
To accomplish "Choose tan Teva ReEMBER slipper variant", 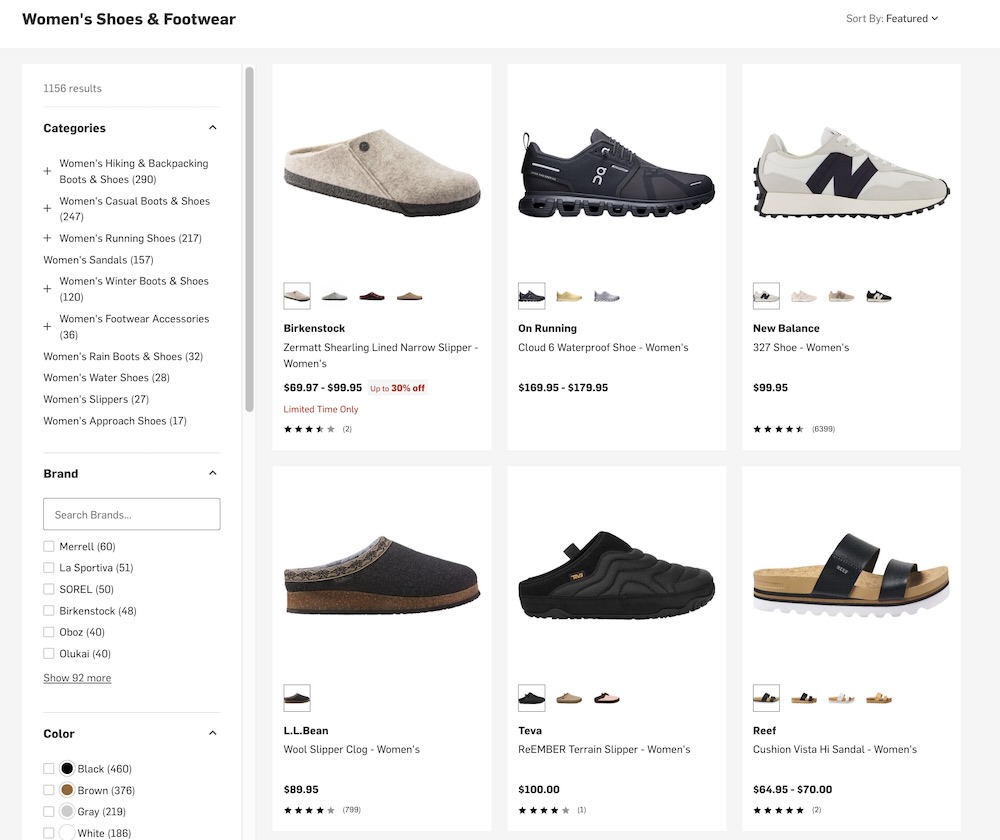I will 569,698.
